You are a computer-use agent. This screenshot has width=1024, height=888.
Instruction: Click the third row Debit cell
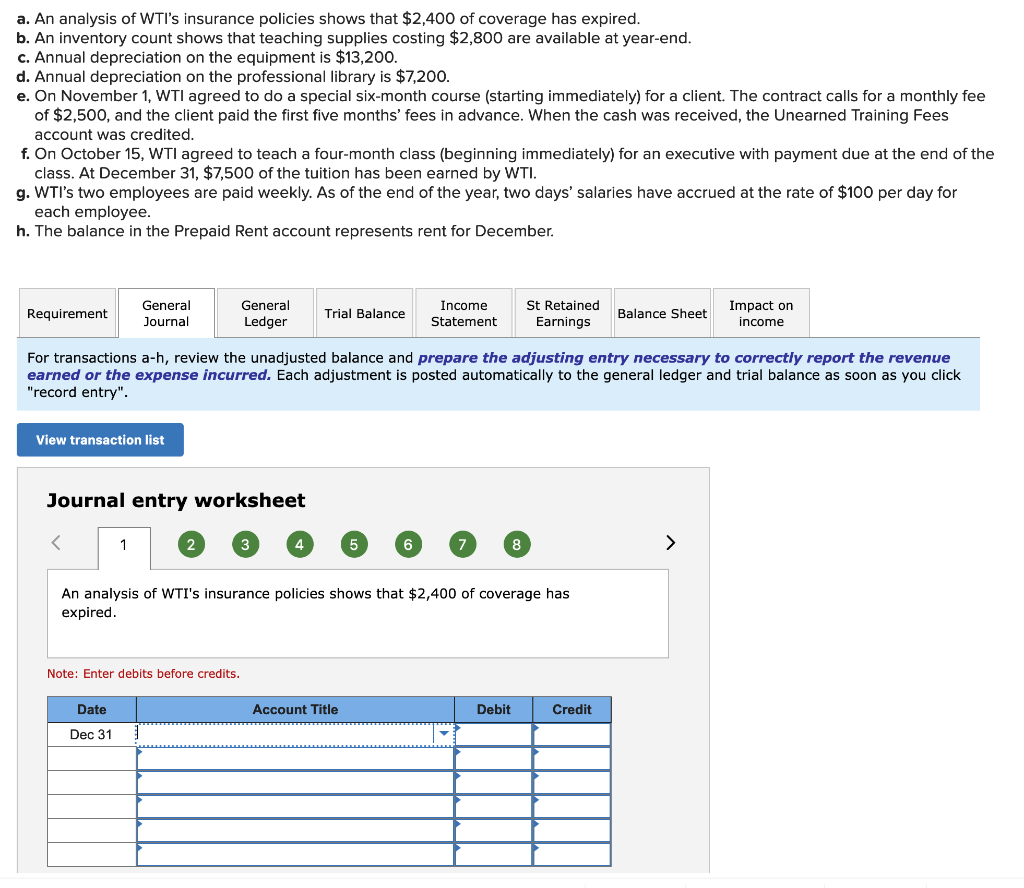coord(494,783)
